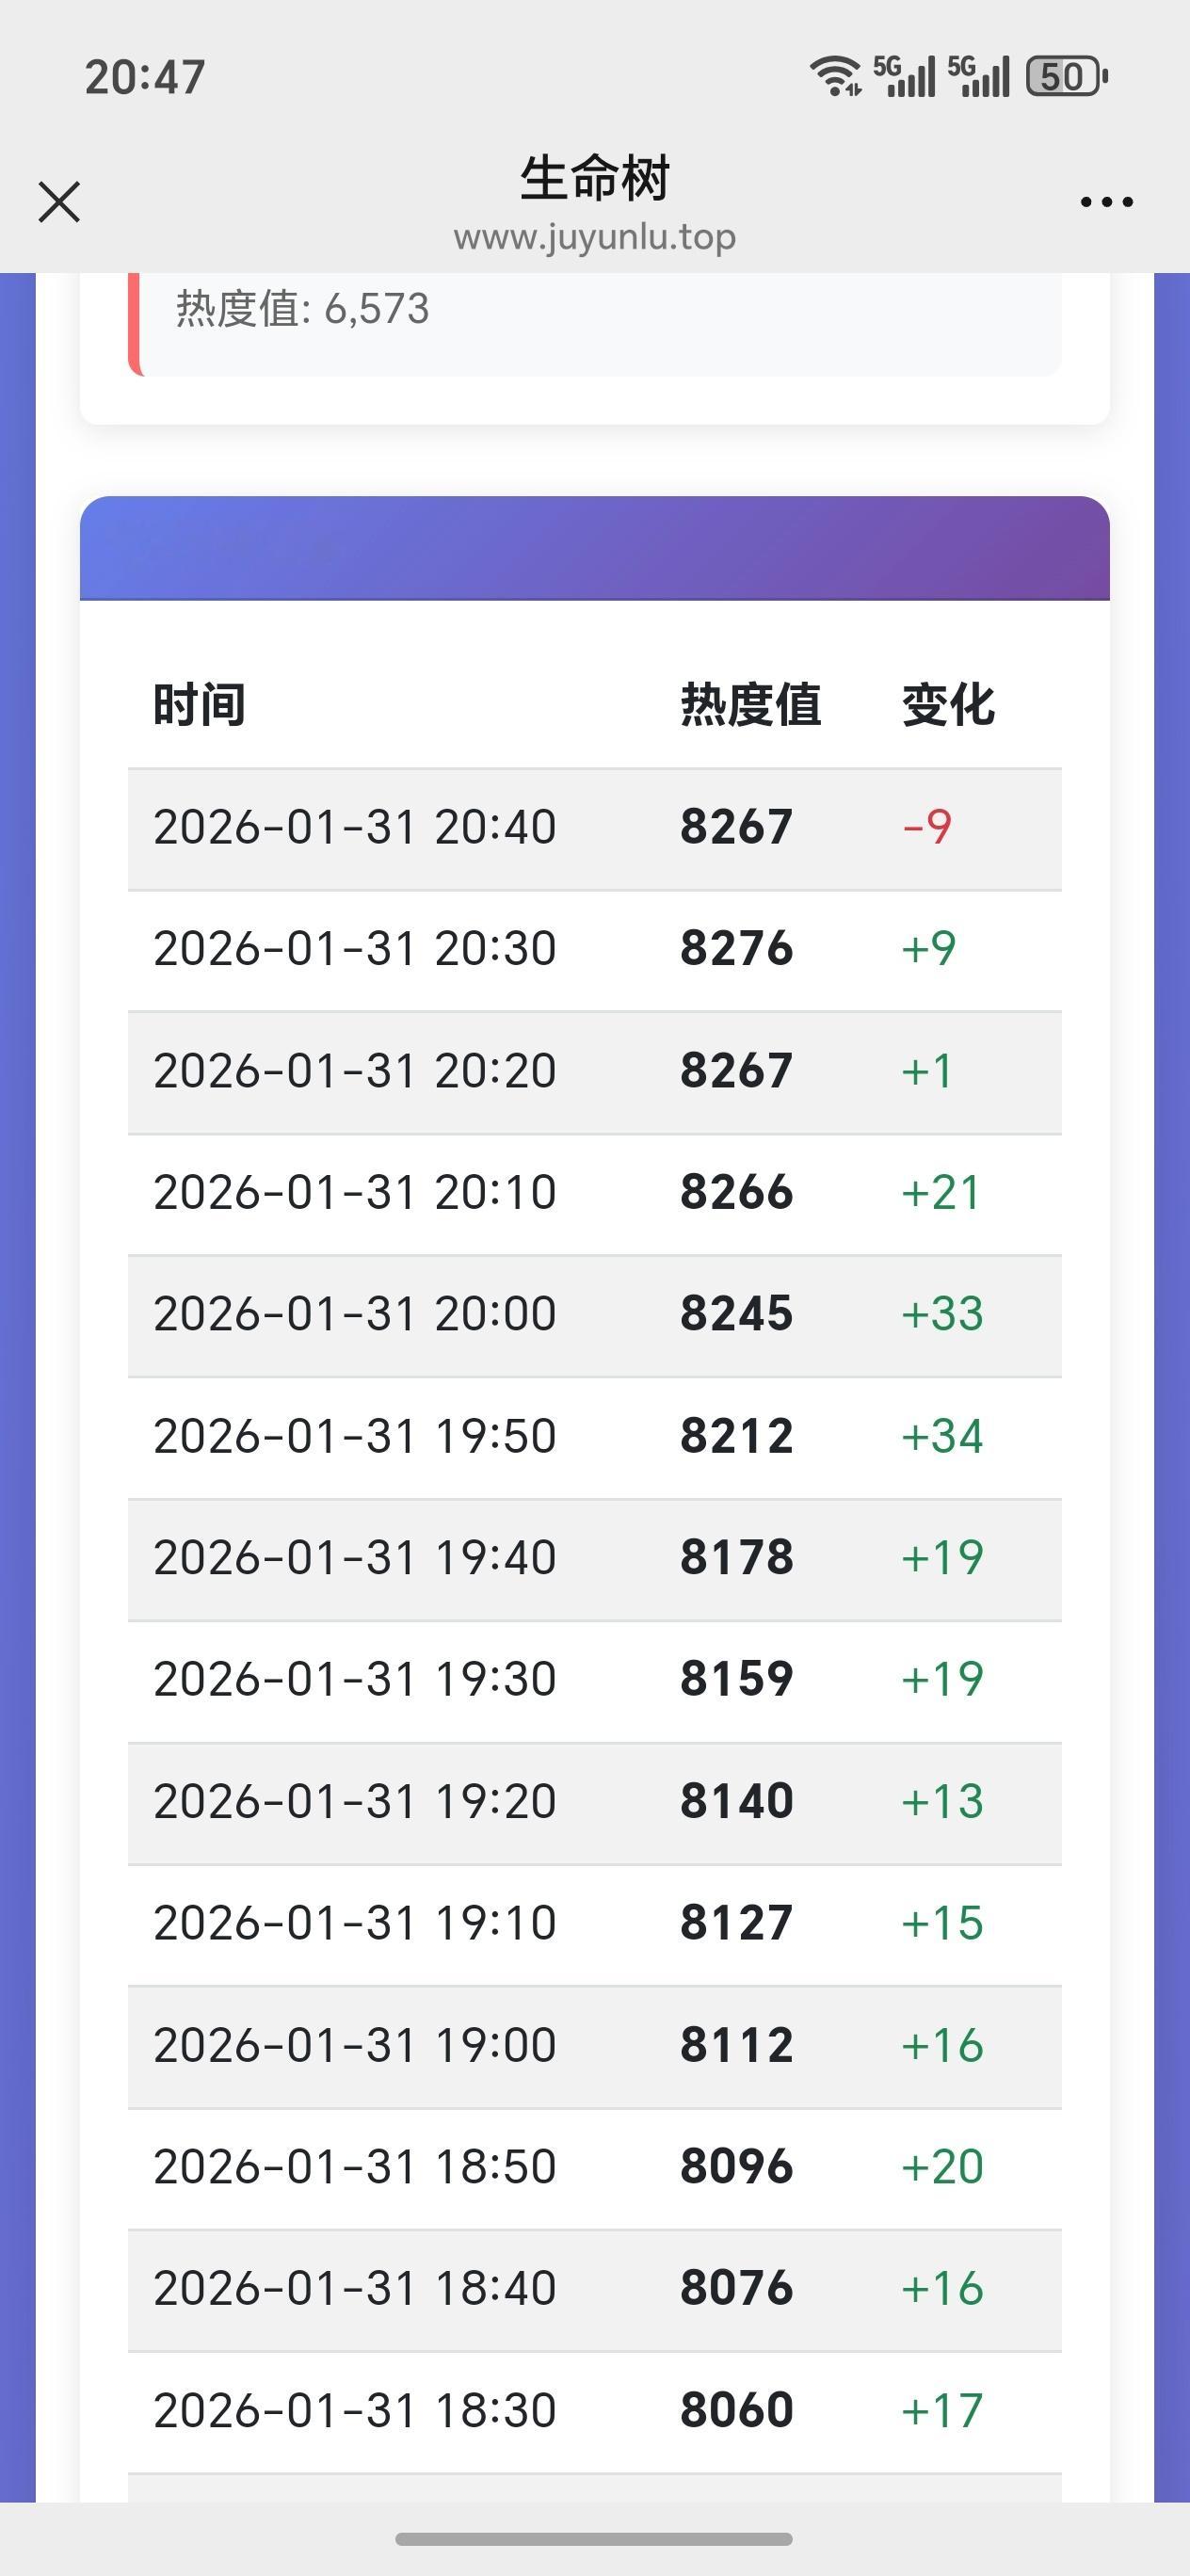Screen dimensions: 1190x2576
Task: Tap the second 5G signal icon
Action: pos(979,76)
